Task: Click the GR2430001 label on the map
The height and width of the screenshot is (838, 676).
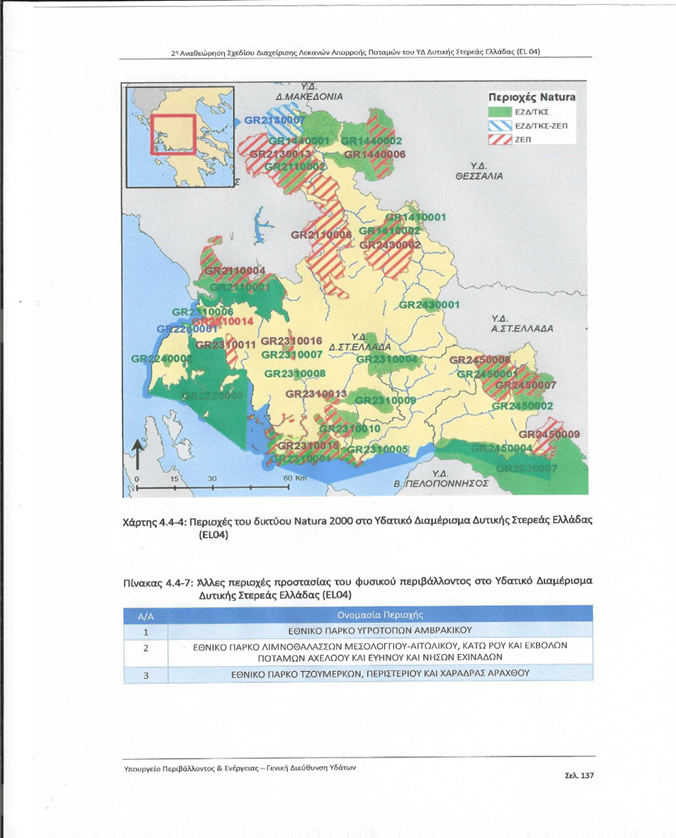Action: click(430, 304)
